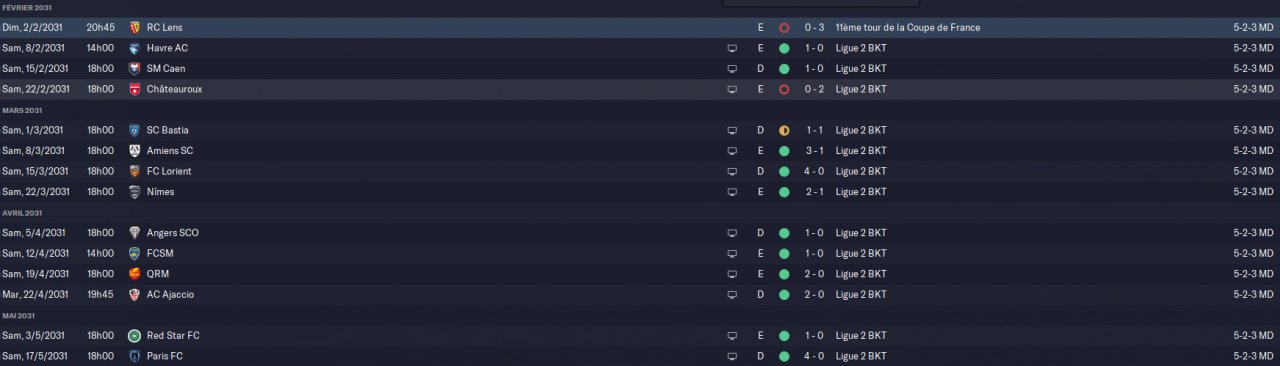Click the Paris FC club crest
The height and width of the screenshot is (366, 1280).
click(x=134, y=356)
